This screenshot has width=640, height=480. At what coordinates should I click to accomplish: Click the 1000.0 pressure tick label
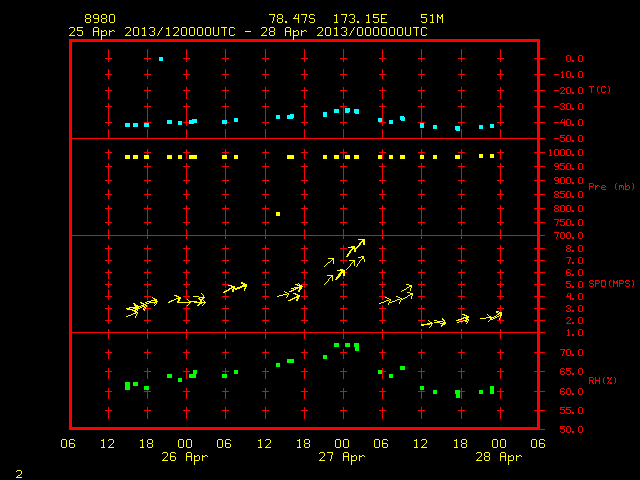point(566,153)
